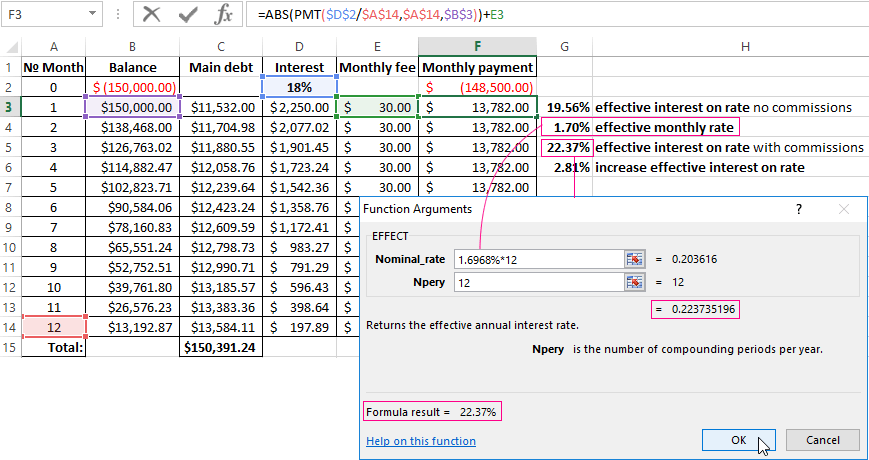This screenshot has width=869, height=460.
Task: Click the 'no commissions' effective rate label
Action: 723,108
